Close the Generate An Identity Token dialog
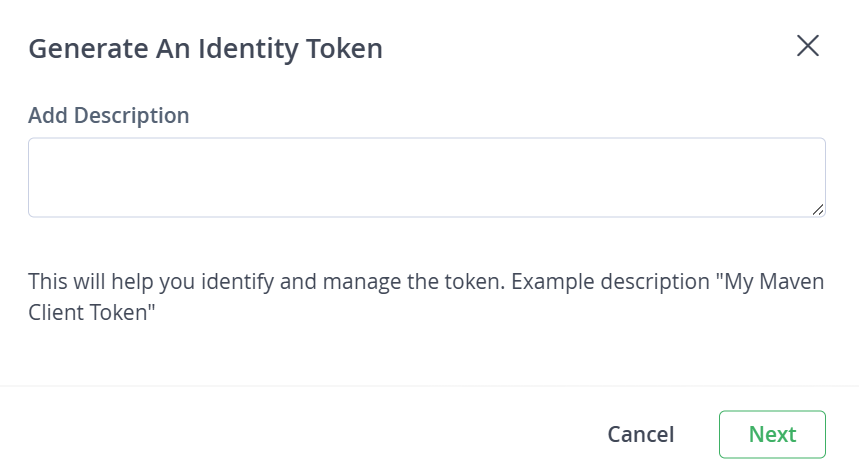The width and height of the screenshot is (859, 471). pyautogui.click(x=807, y=46)
